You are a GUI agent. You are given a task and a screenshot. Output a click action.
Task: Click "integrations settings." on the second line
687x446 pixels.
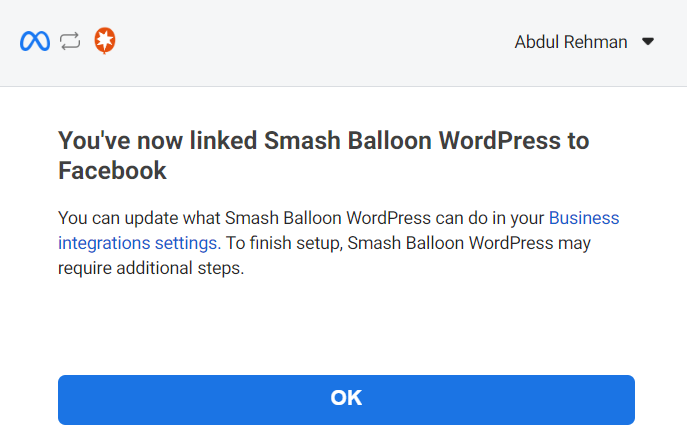140,242
